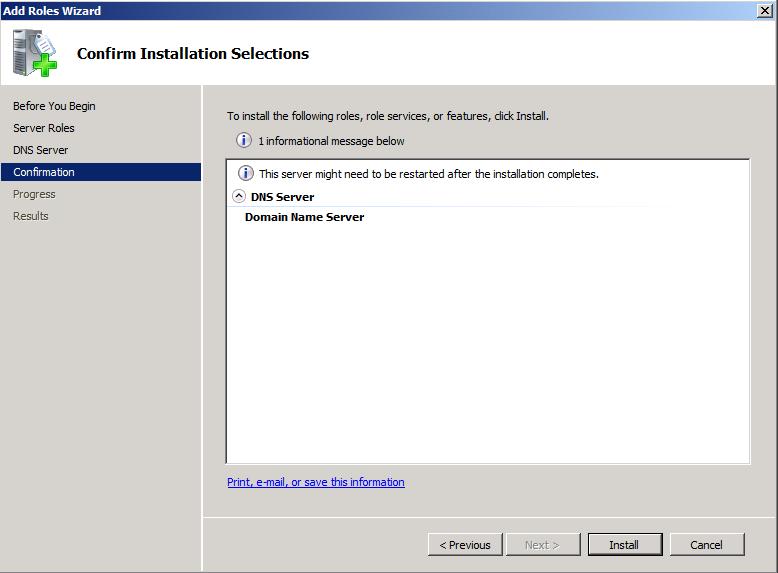Click the disabled Next button
Screen dimensions: 778x573
click(542, 545)
